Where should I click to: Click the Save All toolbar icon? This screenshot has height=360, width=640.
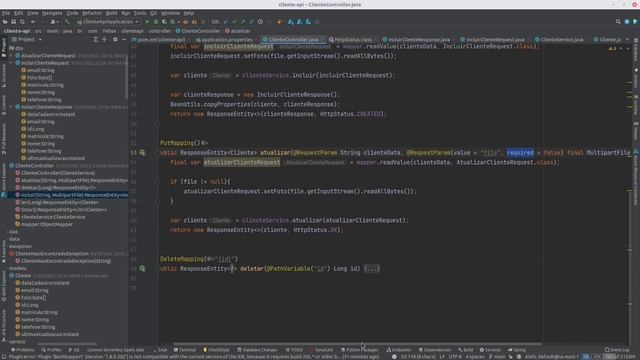(x=13, y=22)
